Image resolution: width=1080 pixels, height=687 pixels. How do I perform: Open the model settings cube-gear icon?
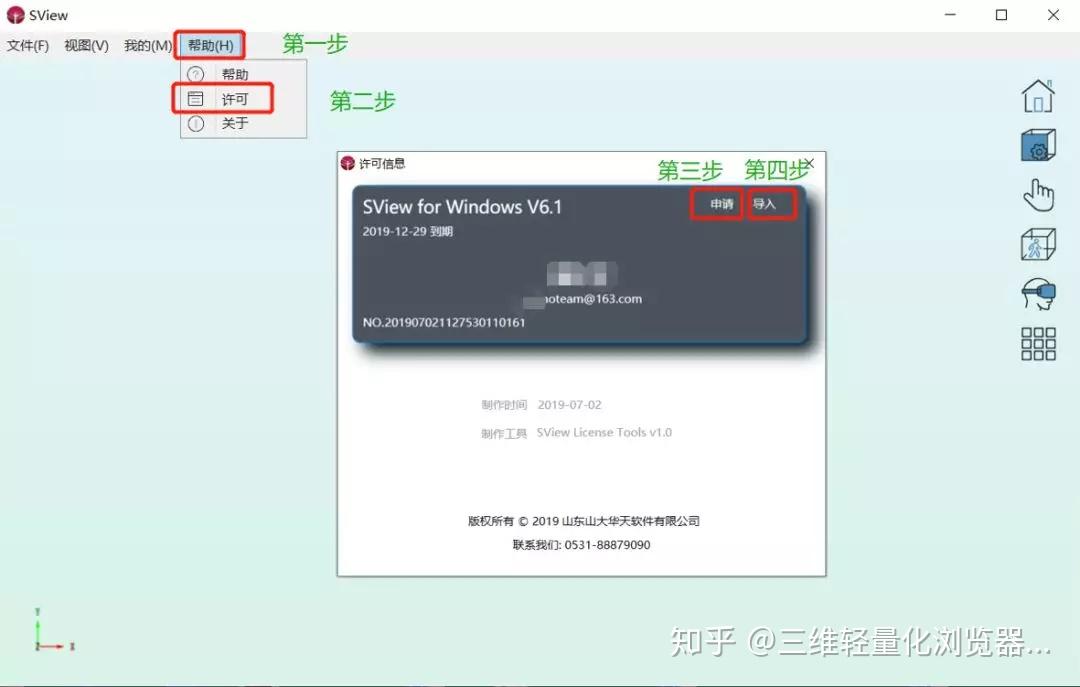(x=1038, y=144)
